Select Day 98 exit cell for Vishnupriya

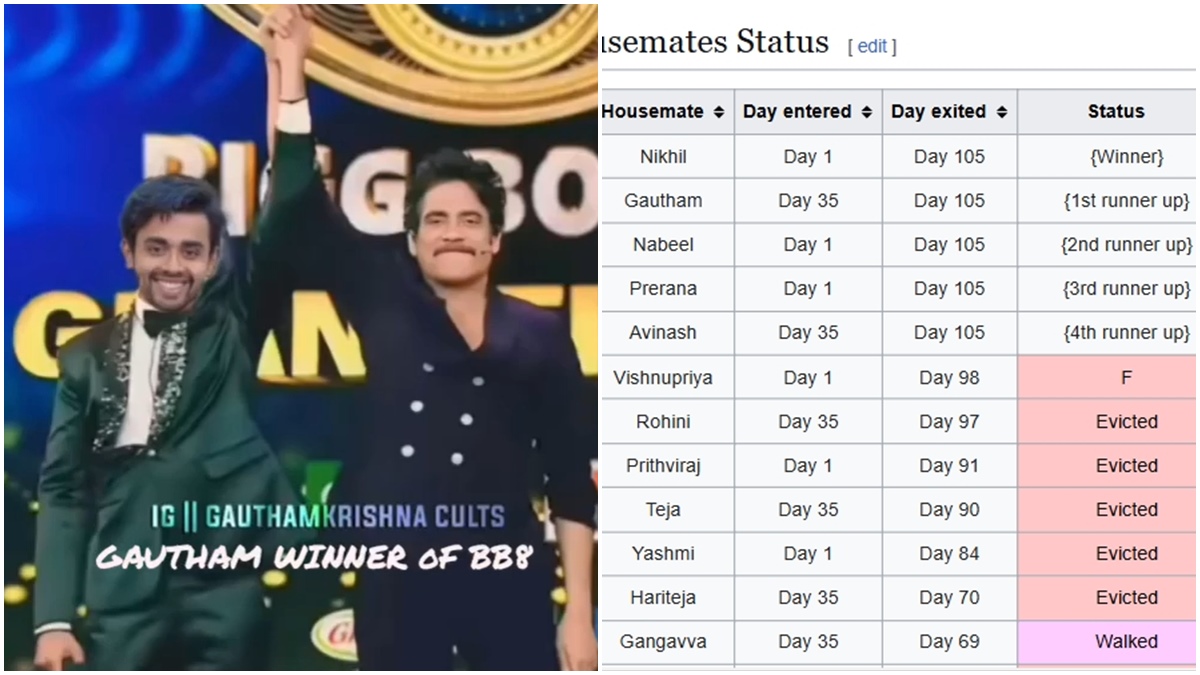(947, 378)
